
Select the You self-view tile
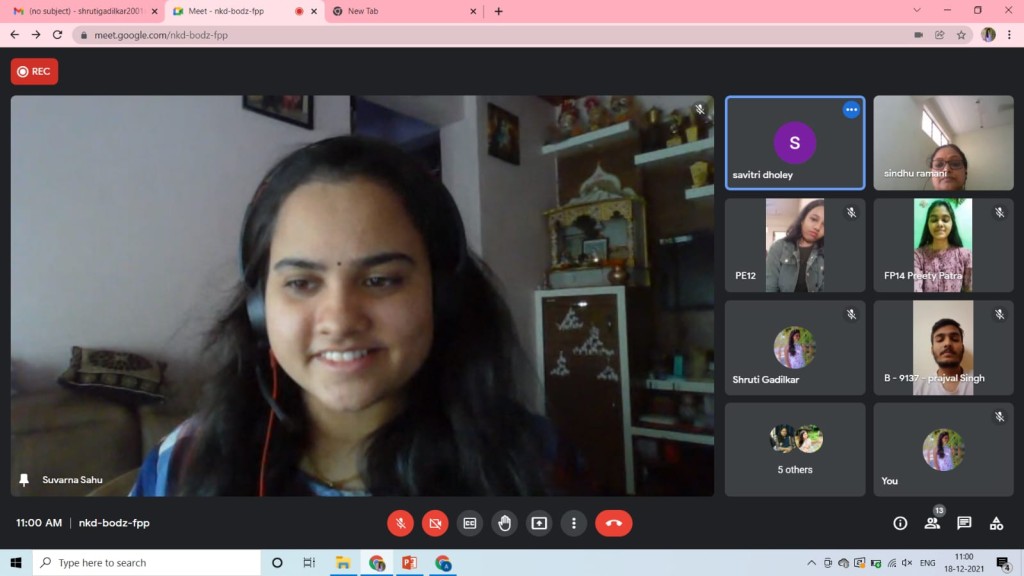[x=943, y=449]
